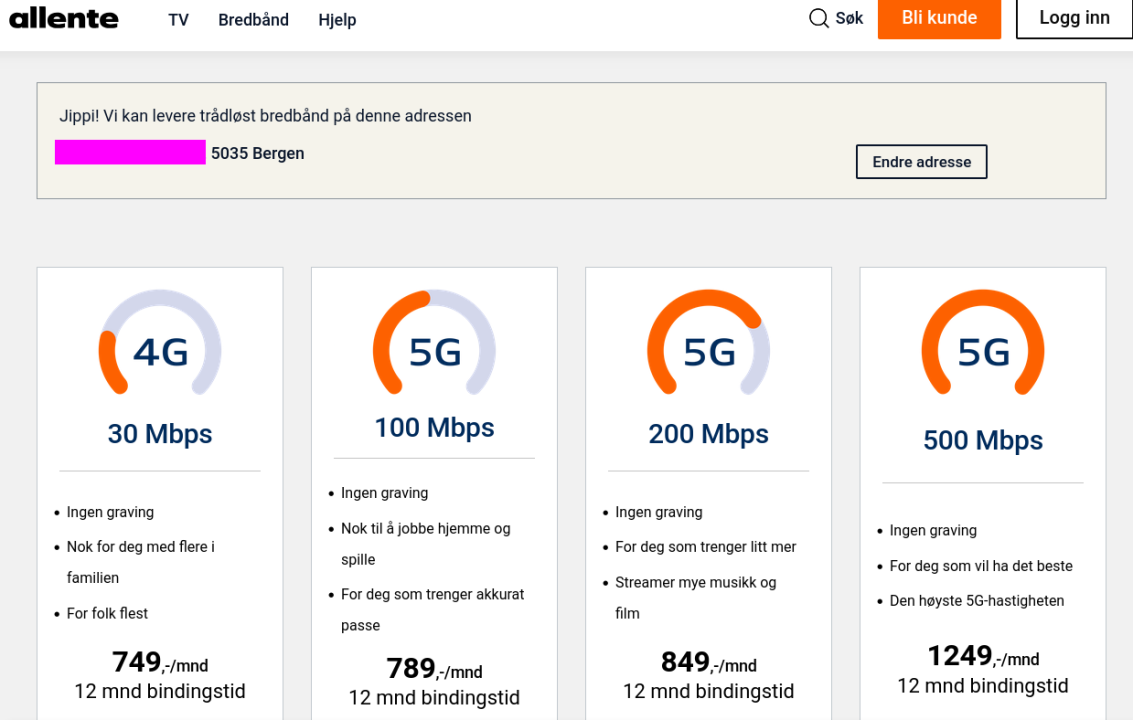Select the 200 Mbps plan heading
Image resolution: width=1133 pixels, height=720 pixels.
coord(709,434)
